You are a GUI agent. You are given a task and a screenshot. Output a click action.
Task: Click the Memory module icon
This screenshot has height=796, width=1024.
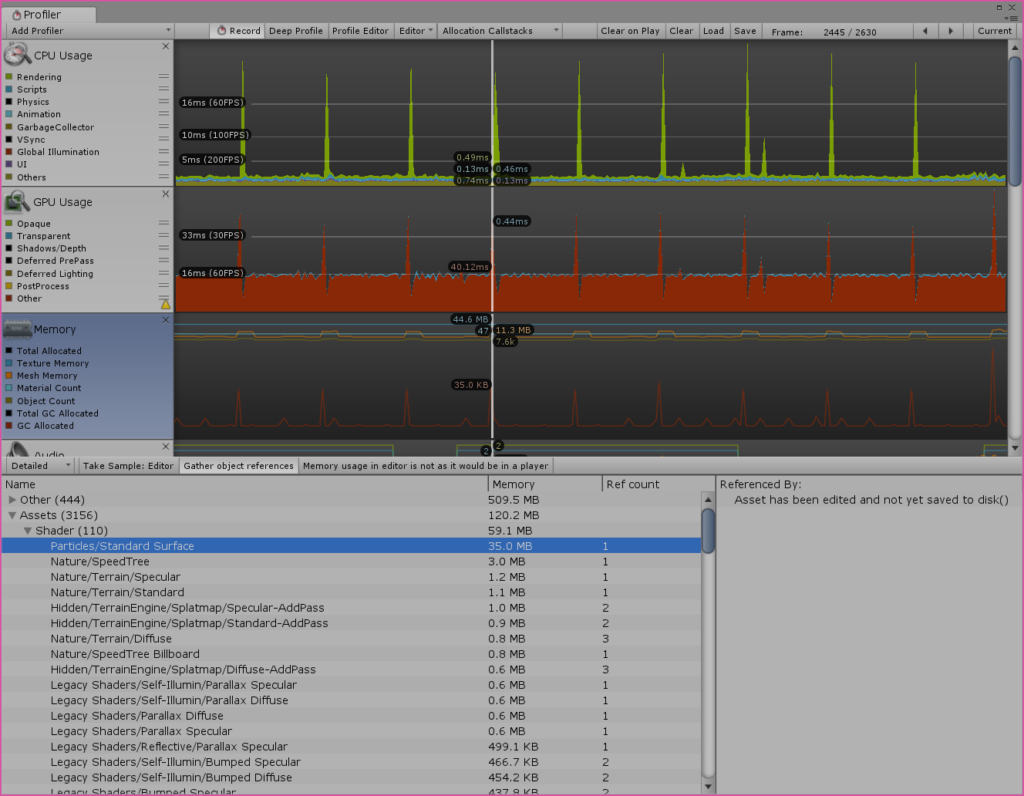[x=17, y=329]
